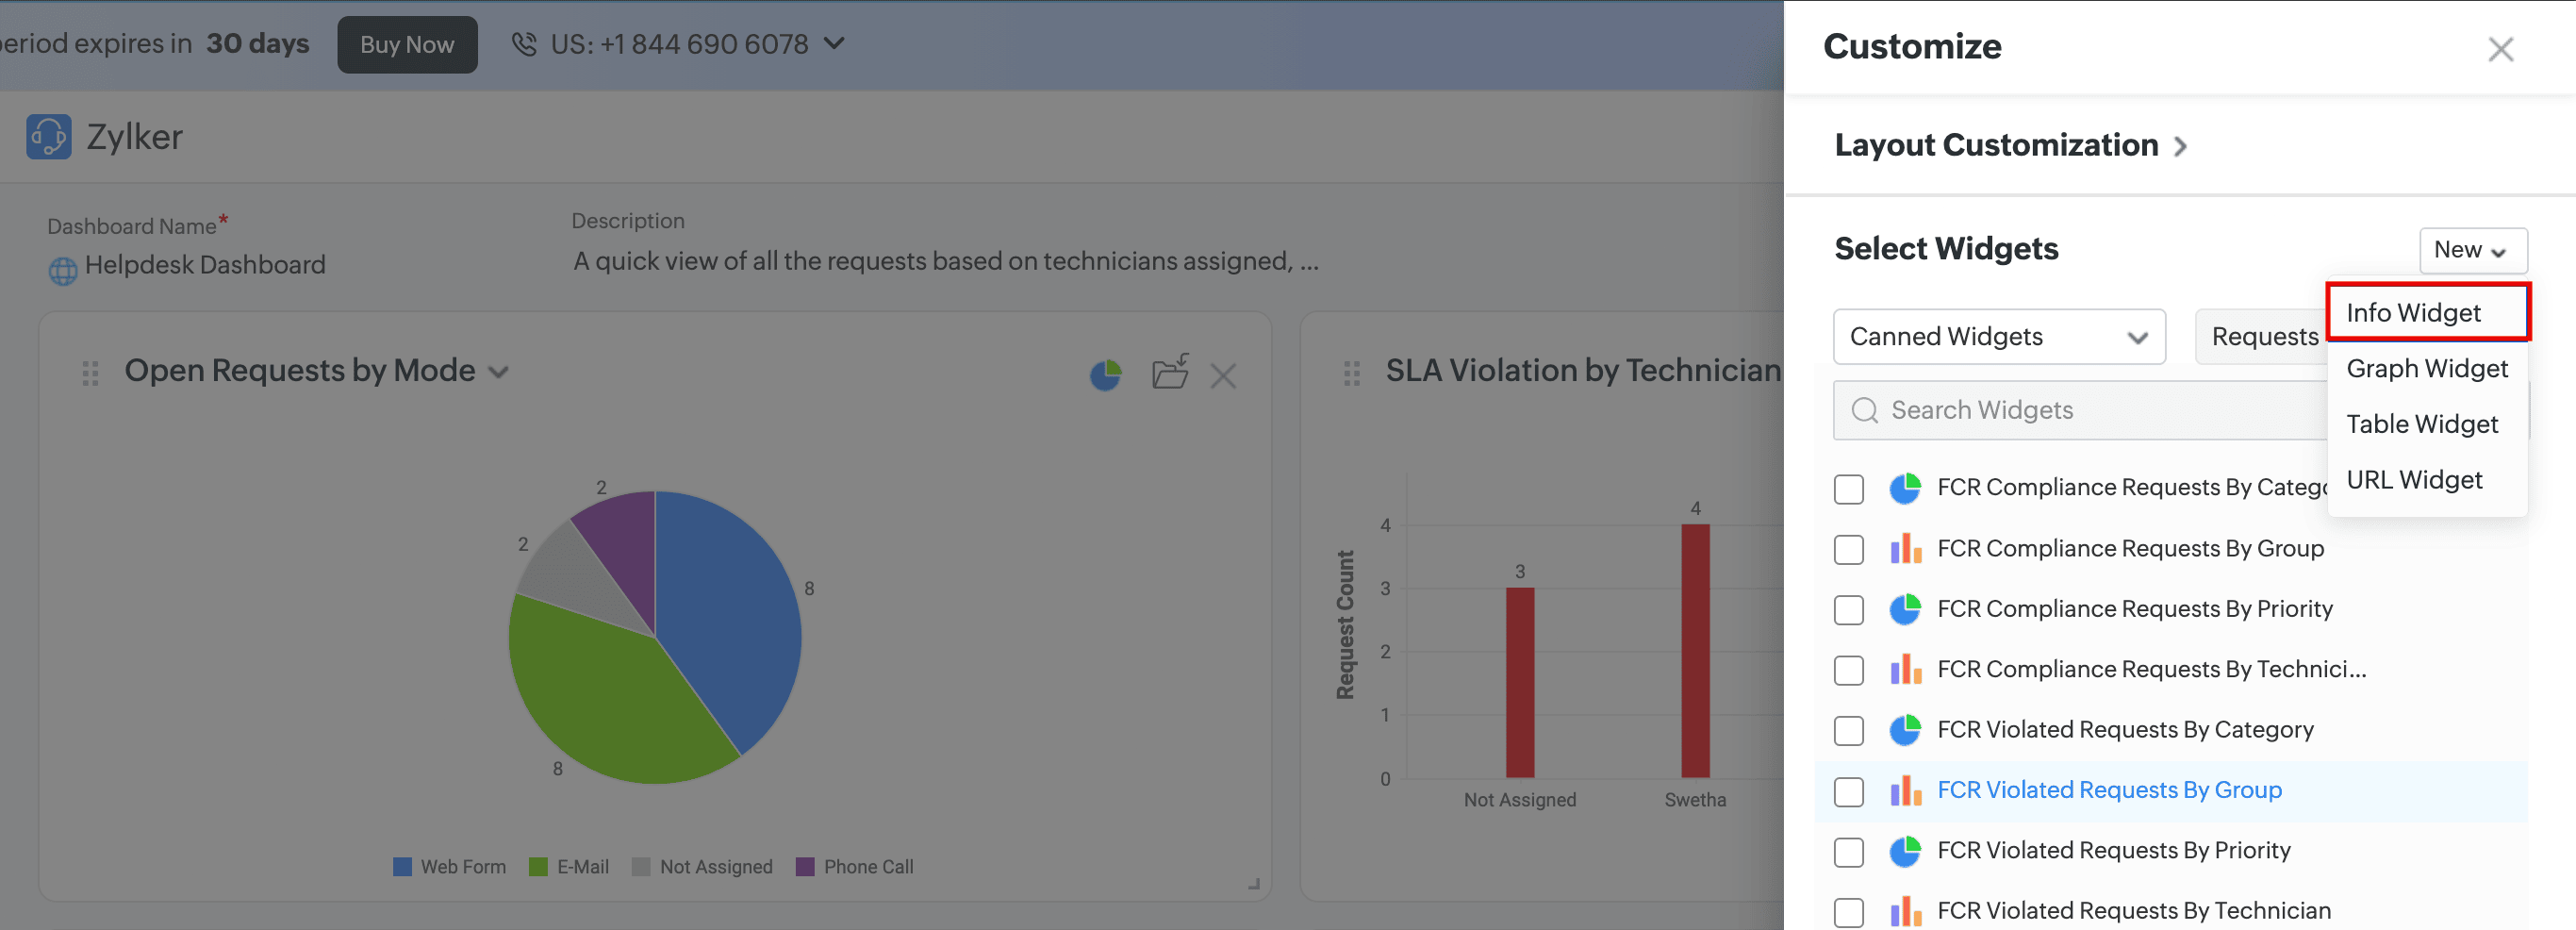Check FCR Compliance Requests By Group

[1848, 550]
